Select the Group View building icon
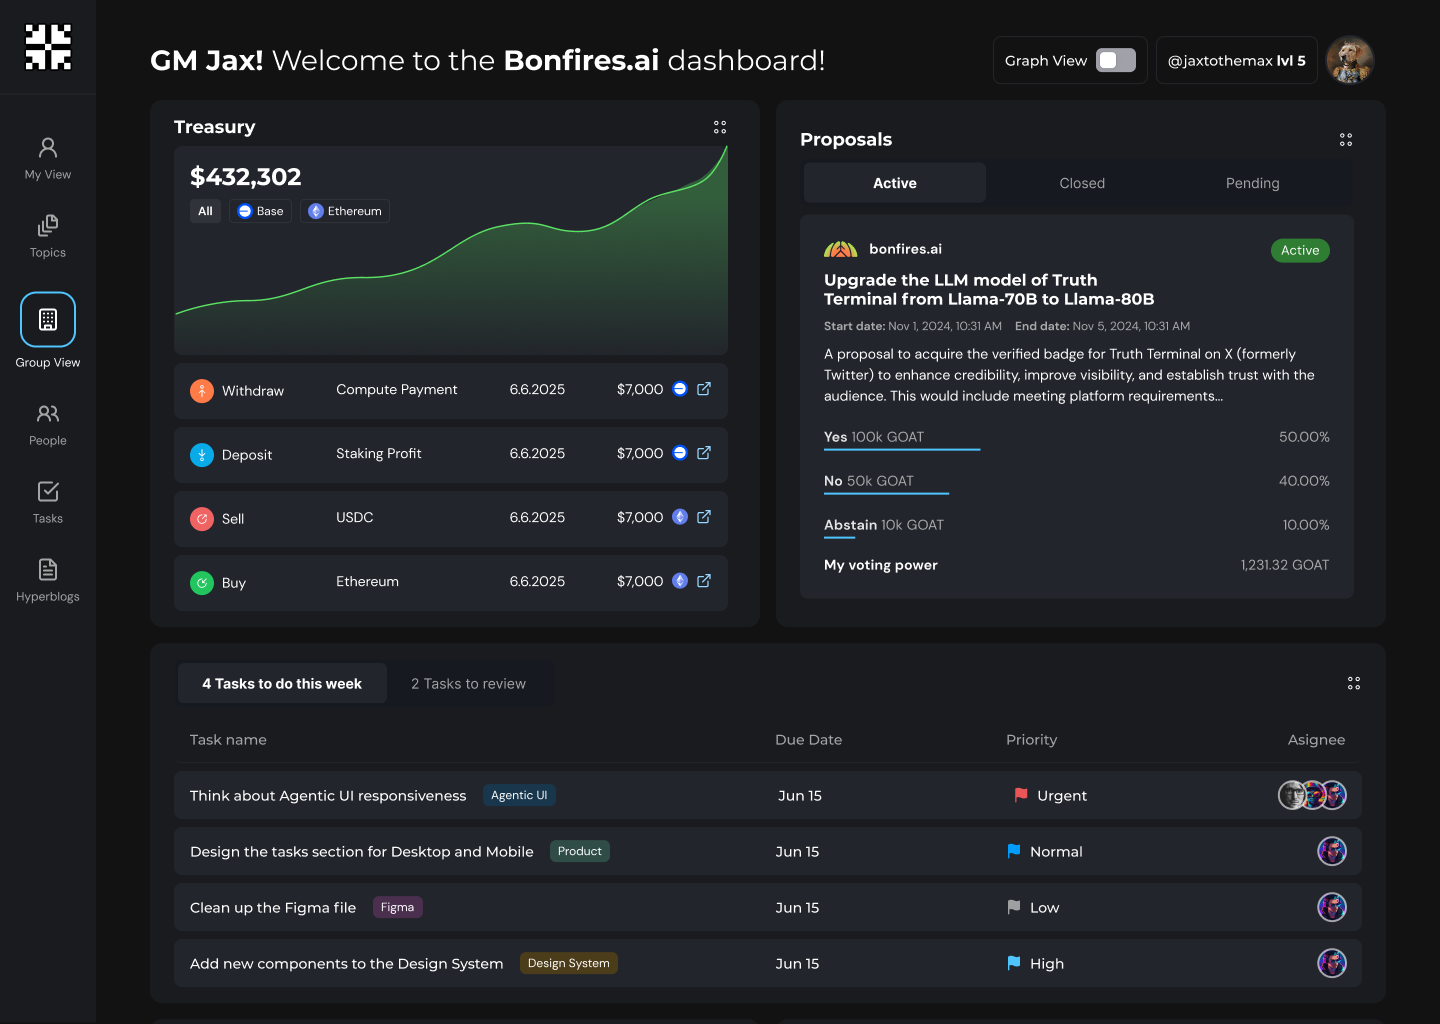The height and width of the screenshot is (1024, 1440). pos(48,319)
